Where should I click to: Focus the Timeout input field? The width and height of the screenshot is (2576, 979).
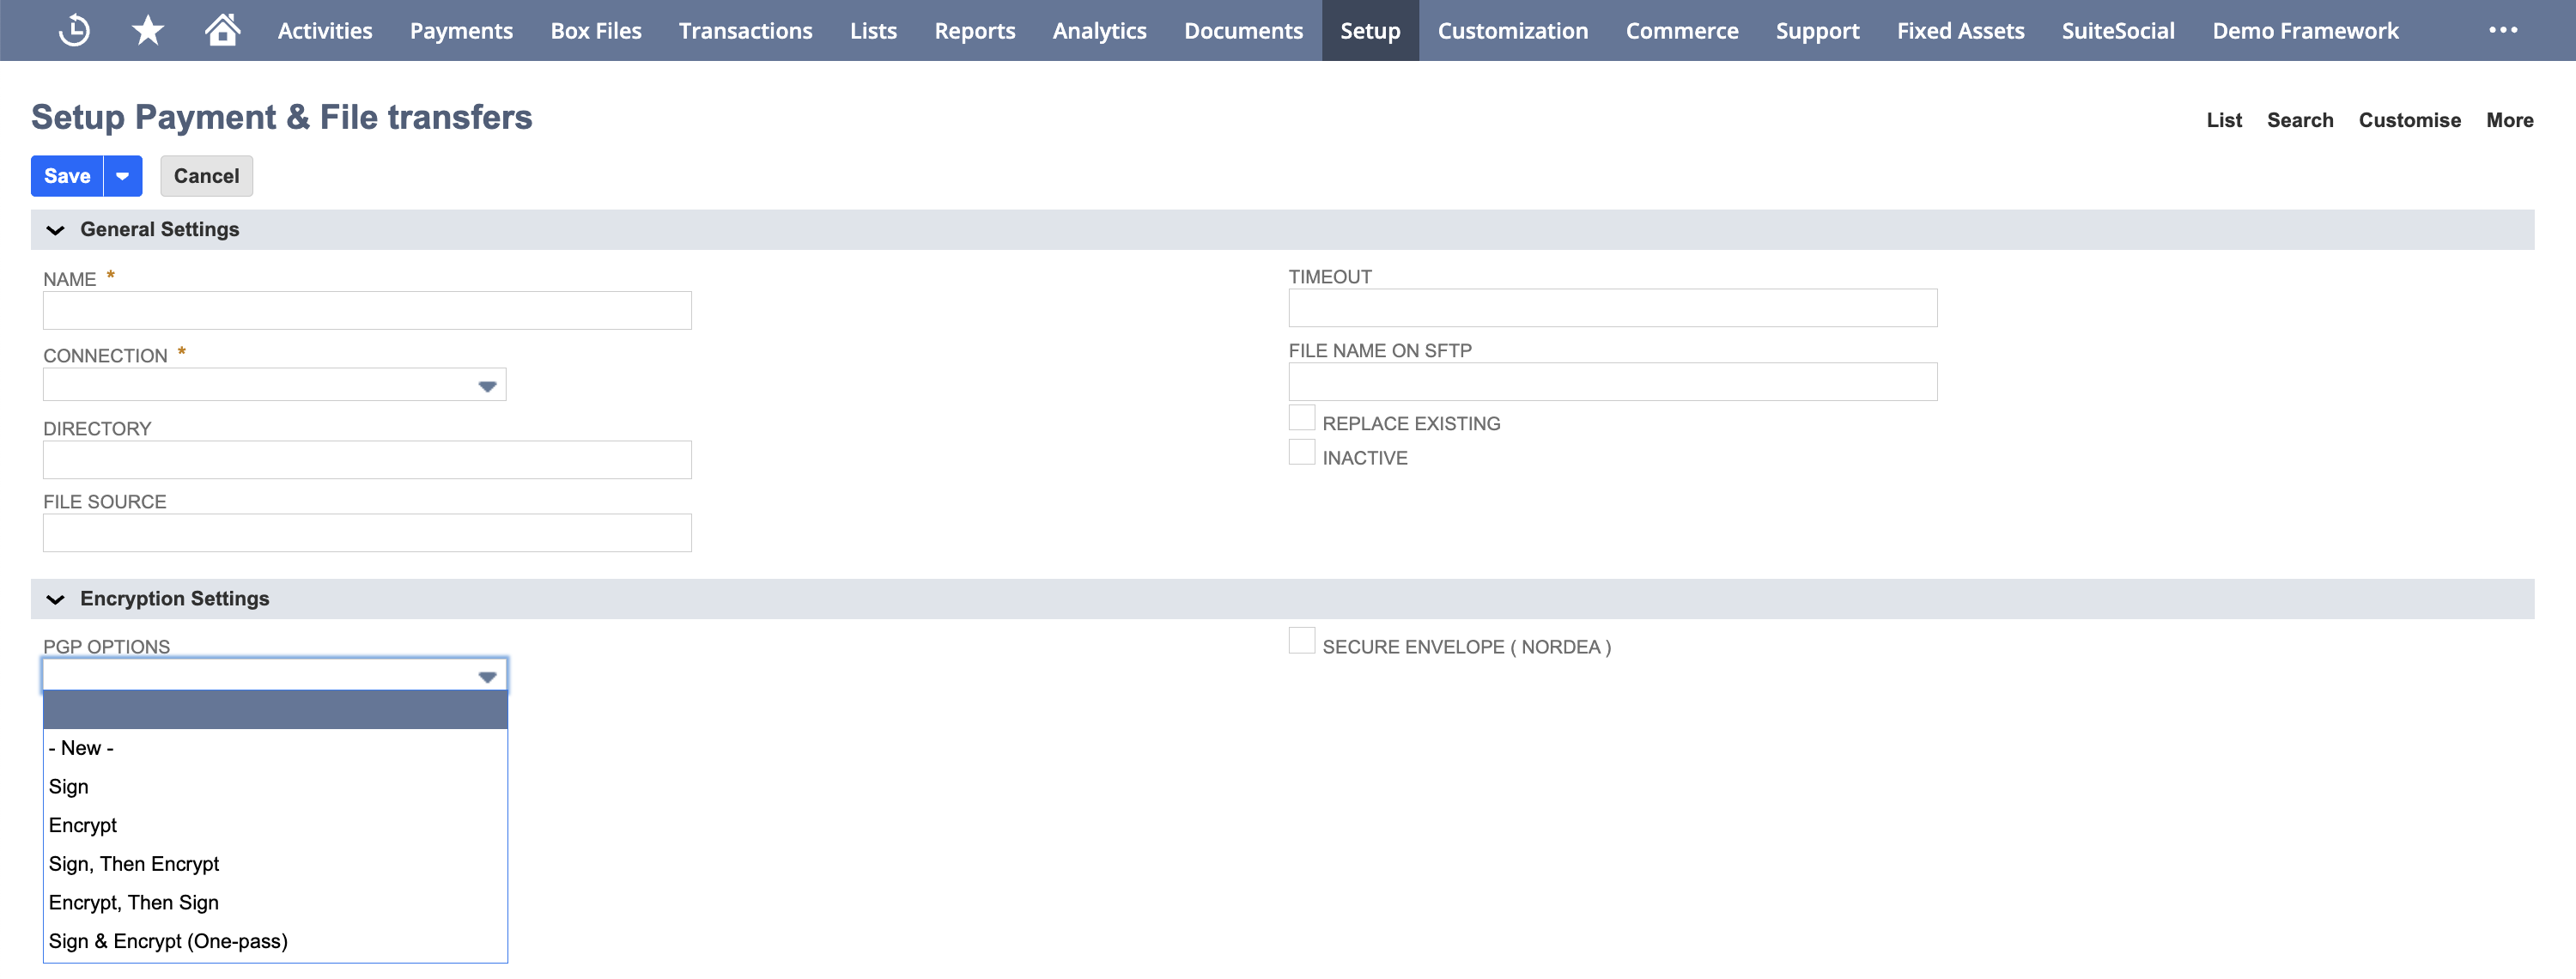(1612, 308)
